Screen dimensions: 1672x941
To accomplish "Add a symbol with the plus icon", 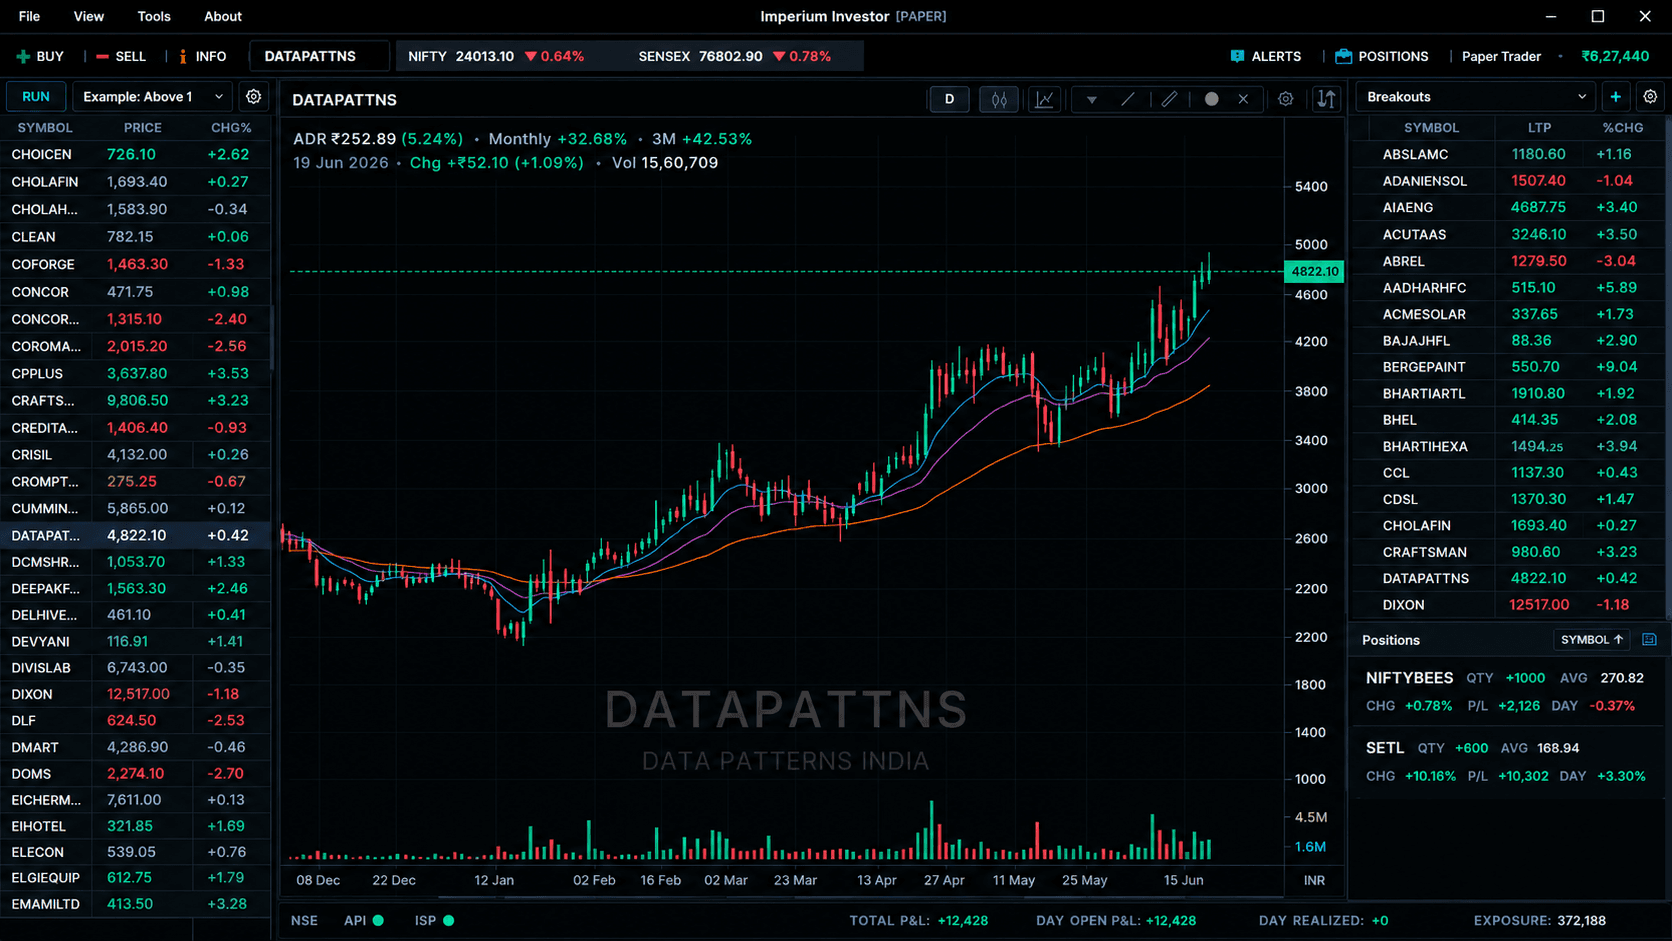I will point(1615,97).
